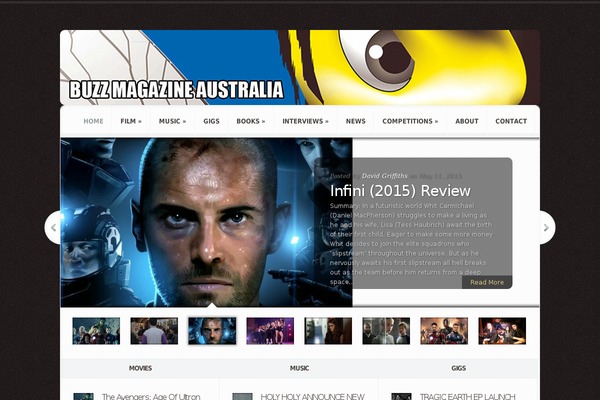This screenshot has height=400, width=600.
Task: Click the Avengers article small thumbnail
Action: [83, 397]
